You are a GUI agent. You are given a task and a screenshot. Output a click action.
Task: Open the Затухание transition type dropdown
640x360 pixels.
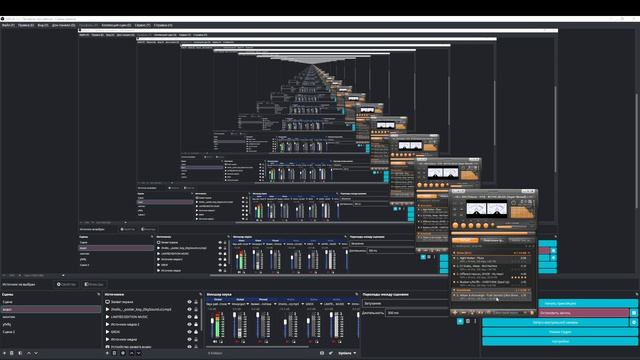coord(405,304)
